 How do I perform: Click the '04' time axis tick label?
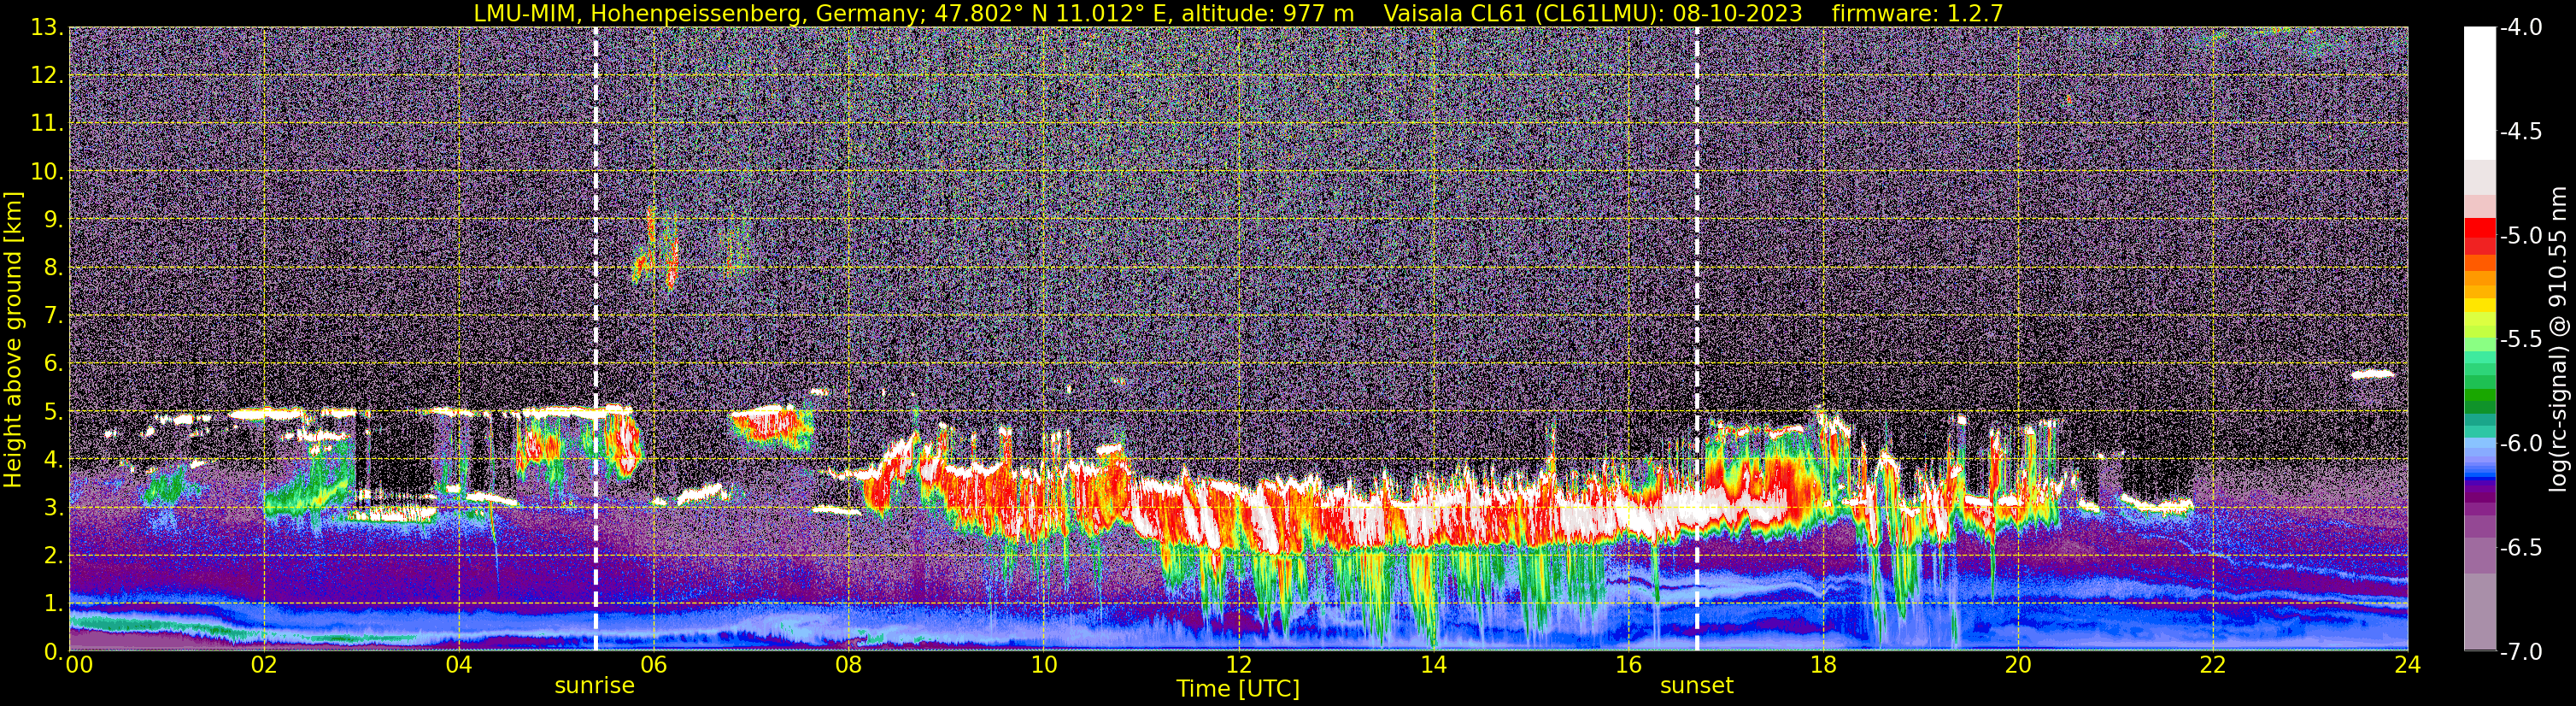point(458,665)
